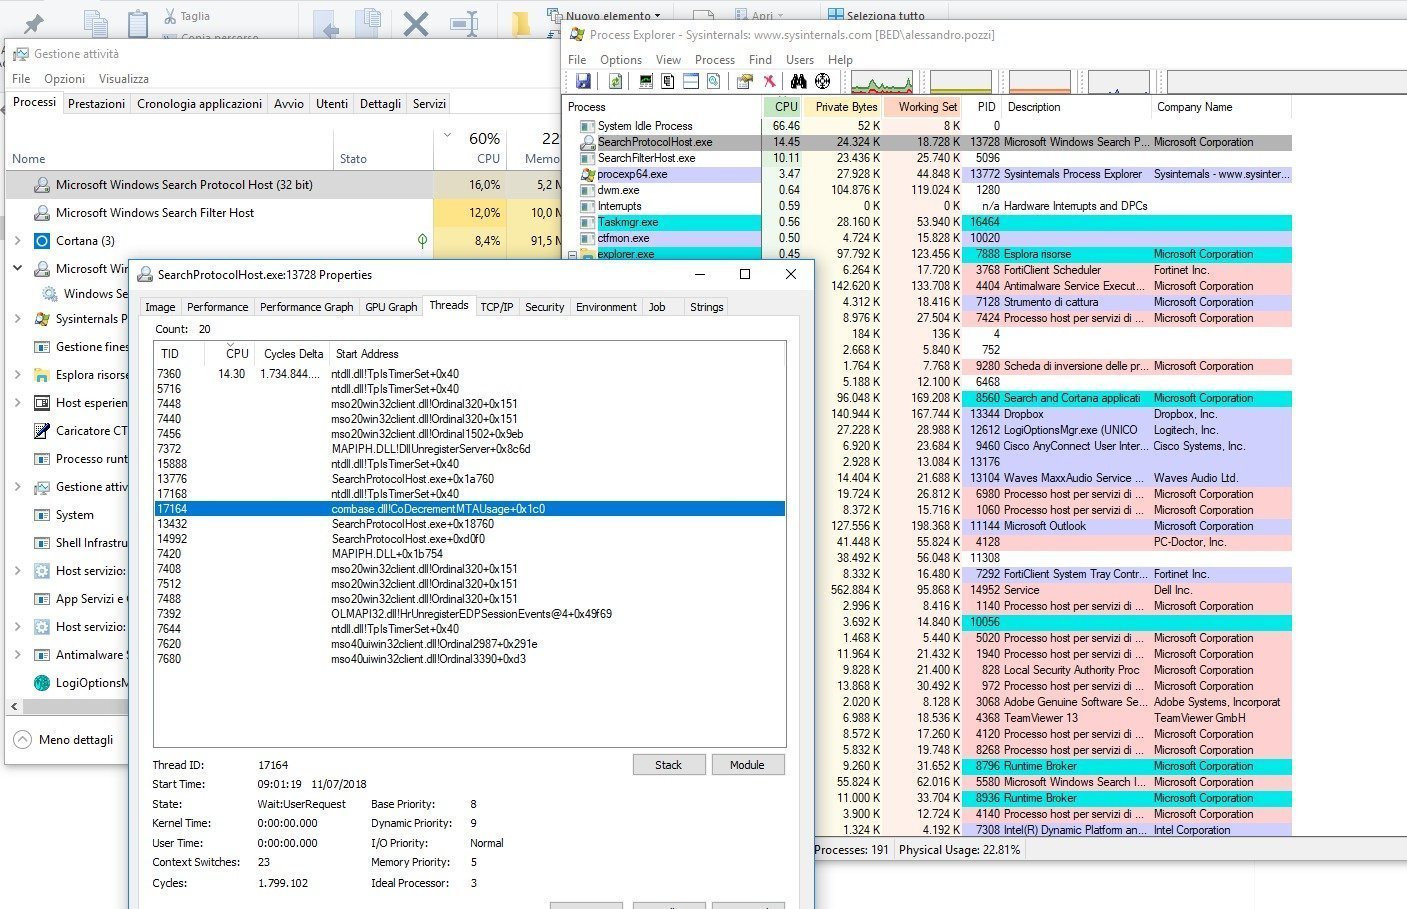Select Cortana icon row in Gestione attività

point(42,241)
